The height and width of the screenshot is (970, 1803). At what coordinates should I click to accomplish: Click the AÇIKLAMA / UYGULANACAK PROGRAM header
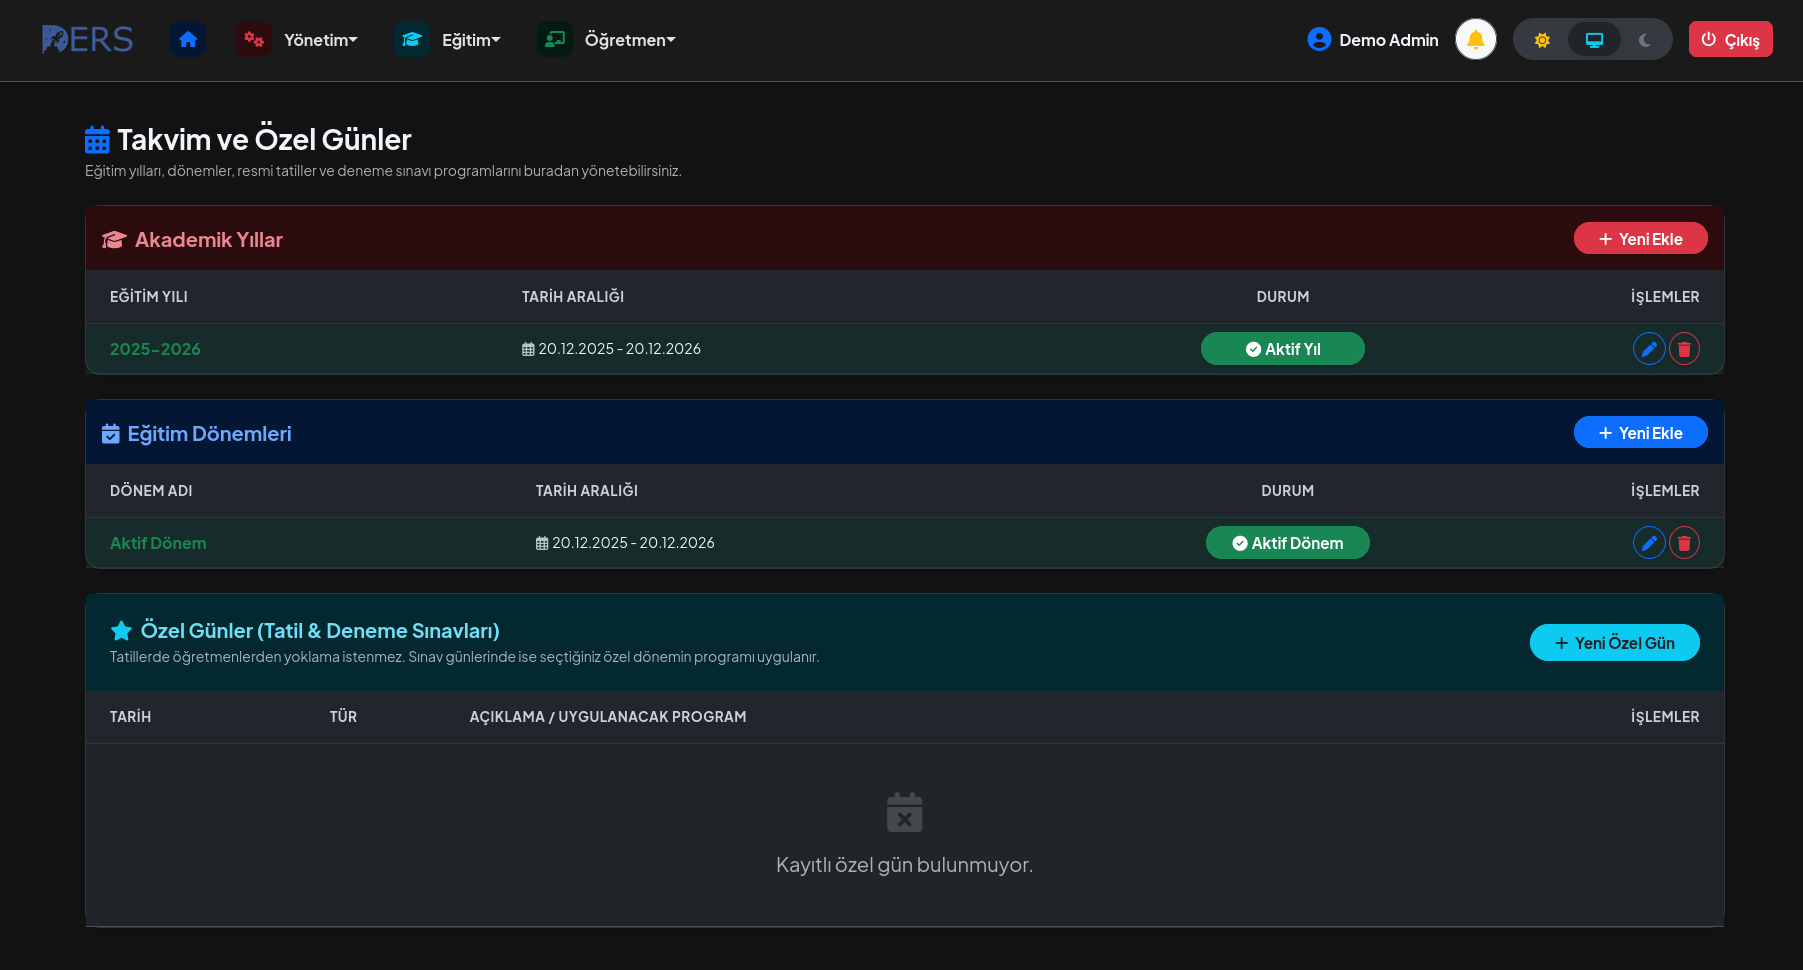(608, 717)
